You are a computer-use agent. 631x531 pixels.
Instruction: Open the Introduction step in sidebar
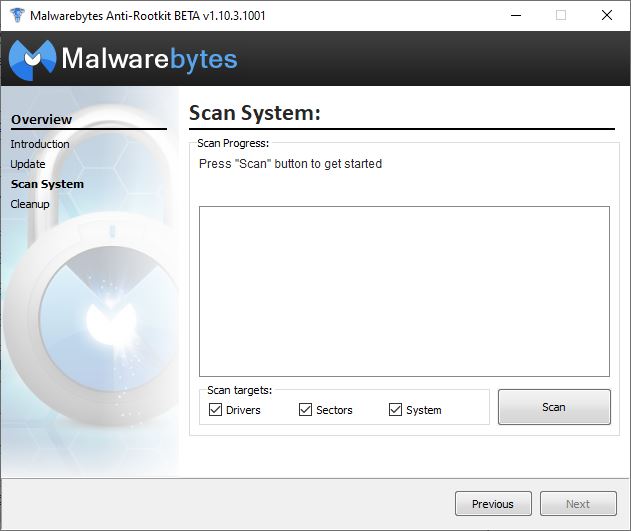40,144
